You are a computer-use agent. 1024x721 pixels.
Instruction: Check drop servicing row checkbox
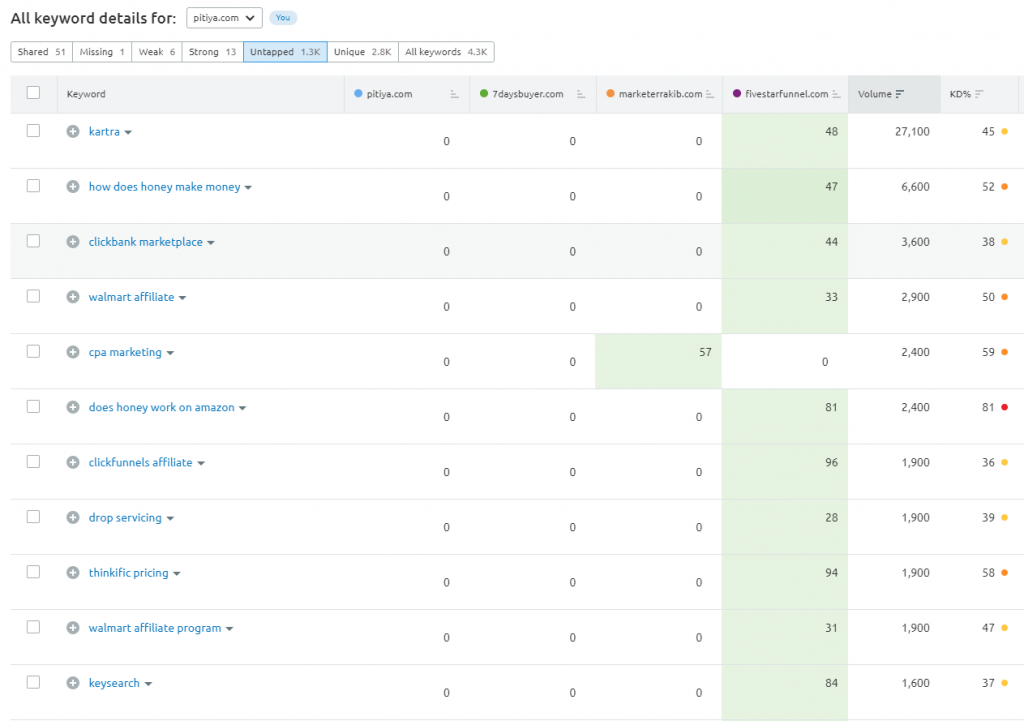coord(33,517)
